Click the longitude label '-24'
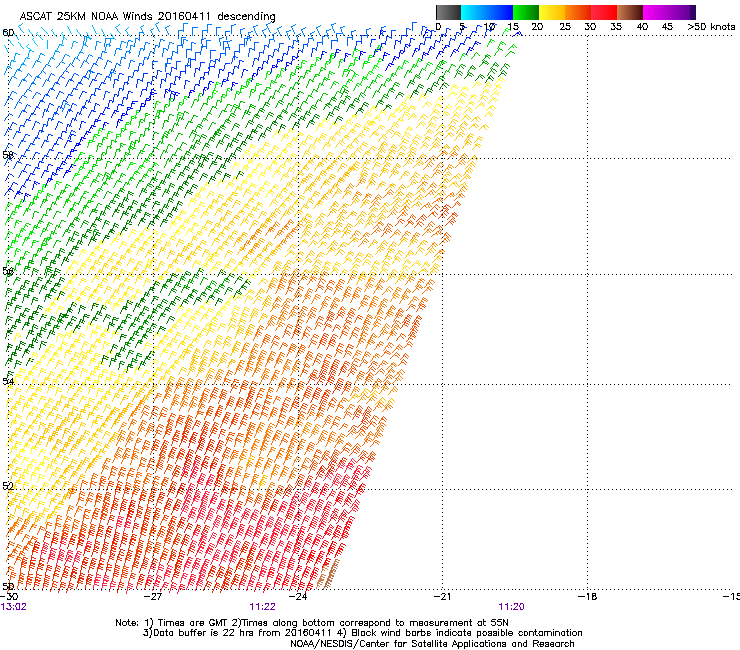This screenshot has height=650, width=740. [x=298, y=596]
